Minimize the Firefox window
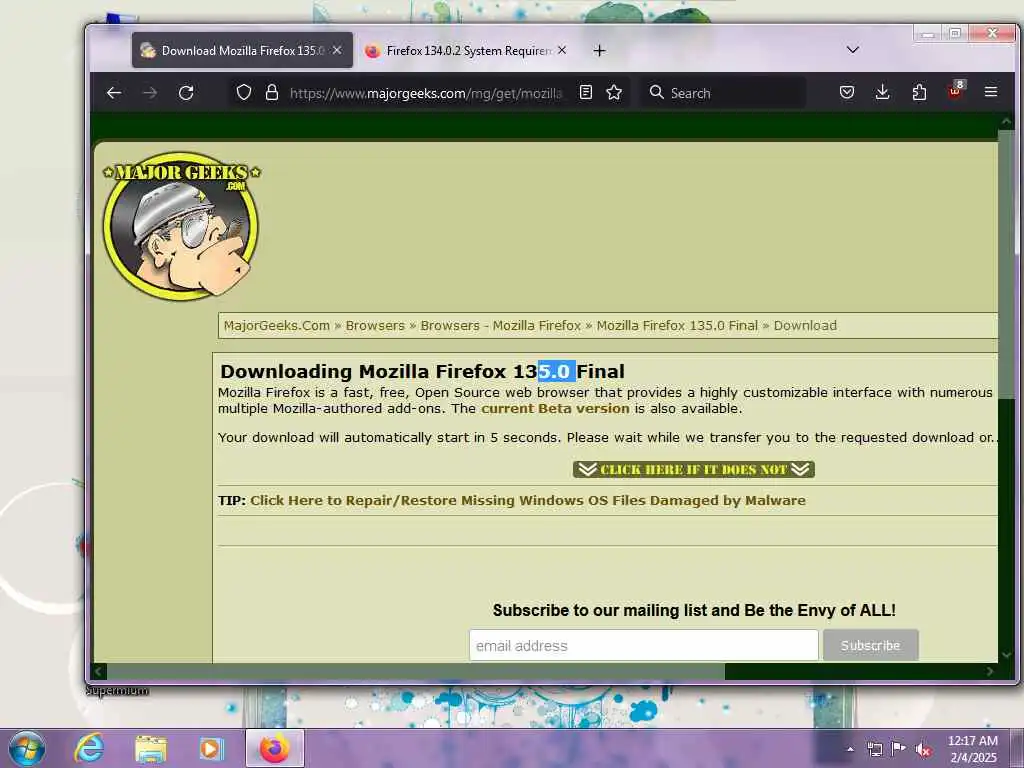 click(x=927, y=33)
